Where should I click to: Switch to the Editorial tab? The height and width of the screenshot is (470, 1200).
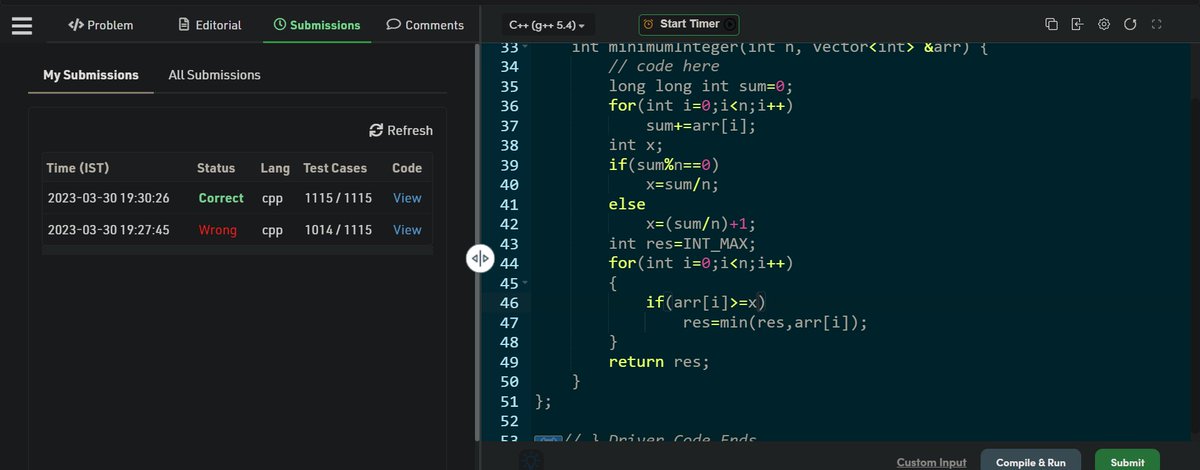click(209, 25)
